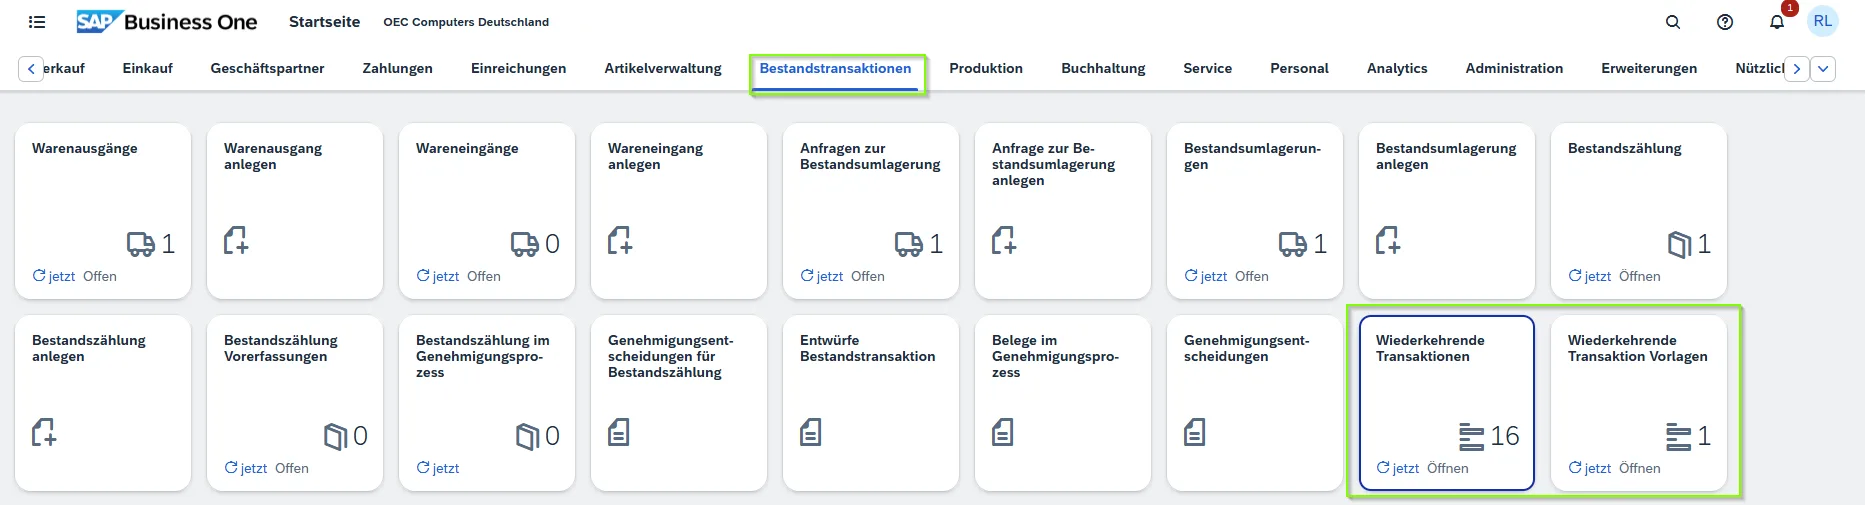
Task: Click the search magnifier icon
Action: (1673, 22)
